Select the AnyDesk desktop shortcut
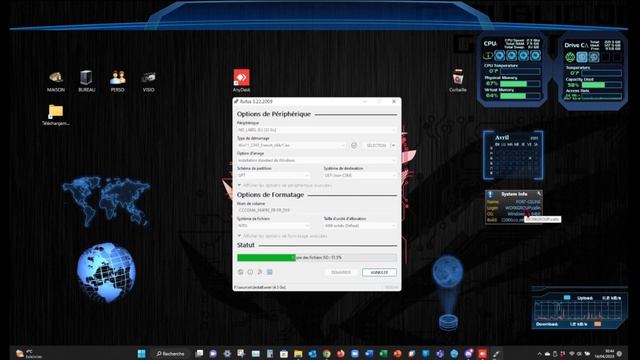This screenshot has height=360, width=640. coord(241,80)
